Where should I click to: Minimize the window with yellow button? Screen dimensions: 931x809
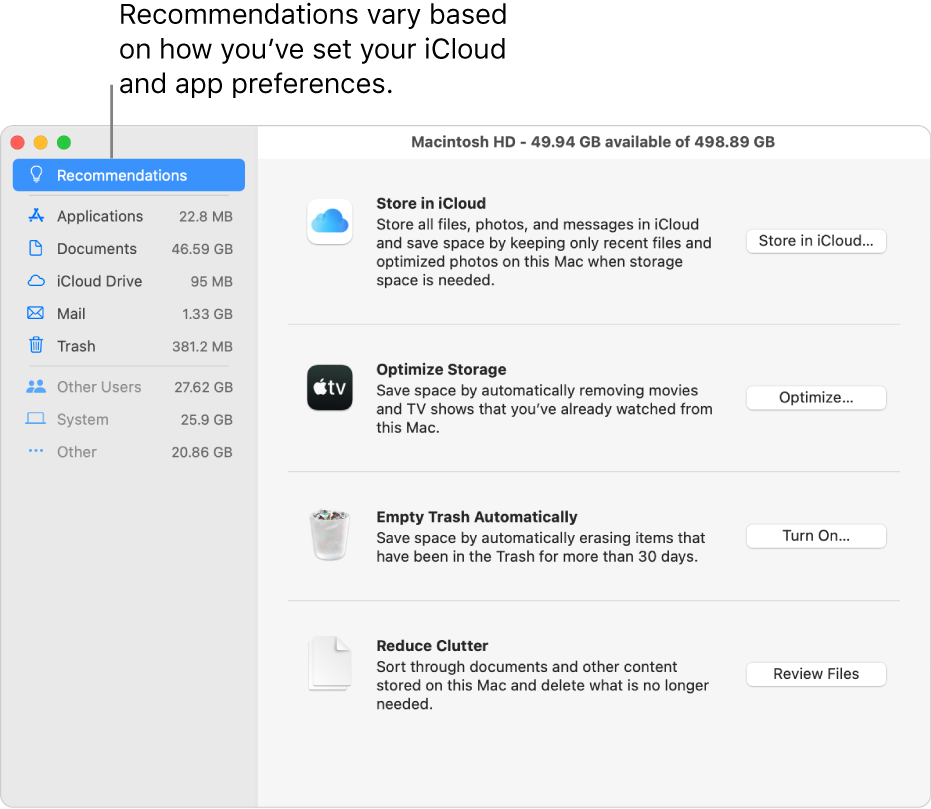point(40,142)
